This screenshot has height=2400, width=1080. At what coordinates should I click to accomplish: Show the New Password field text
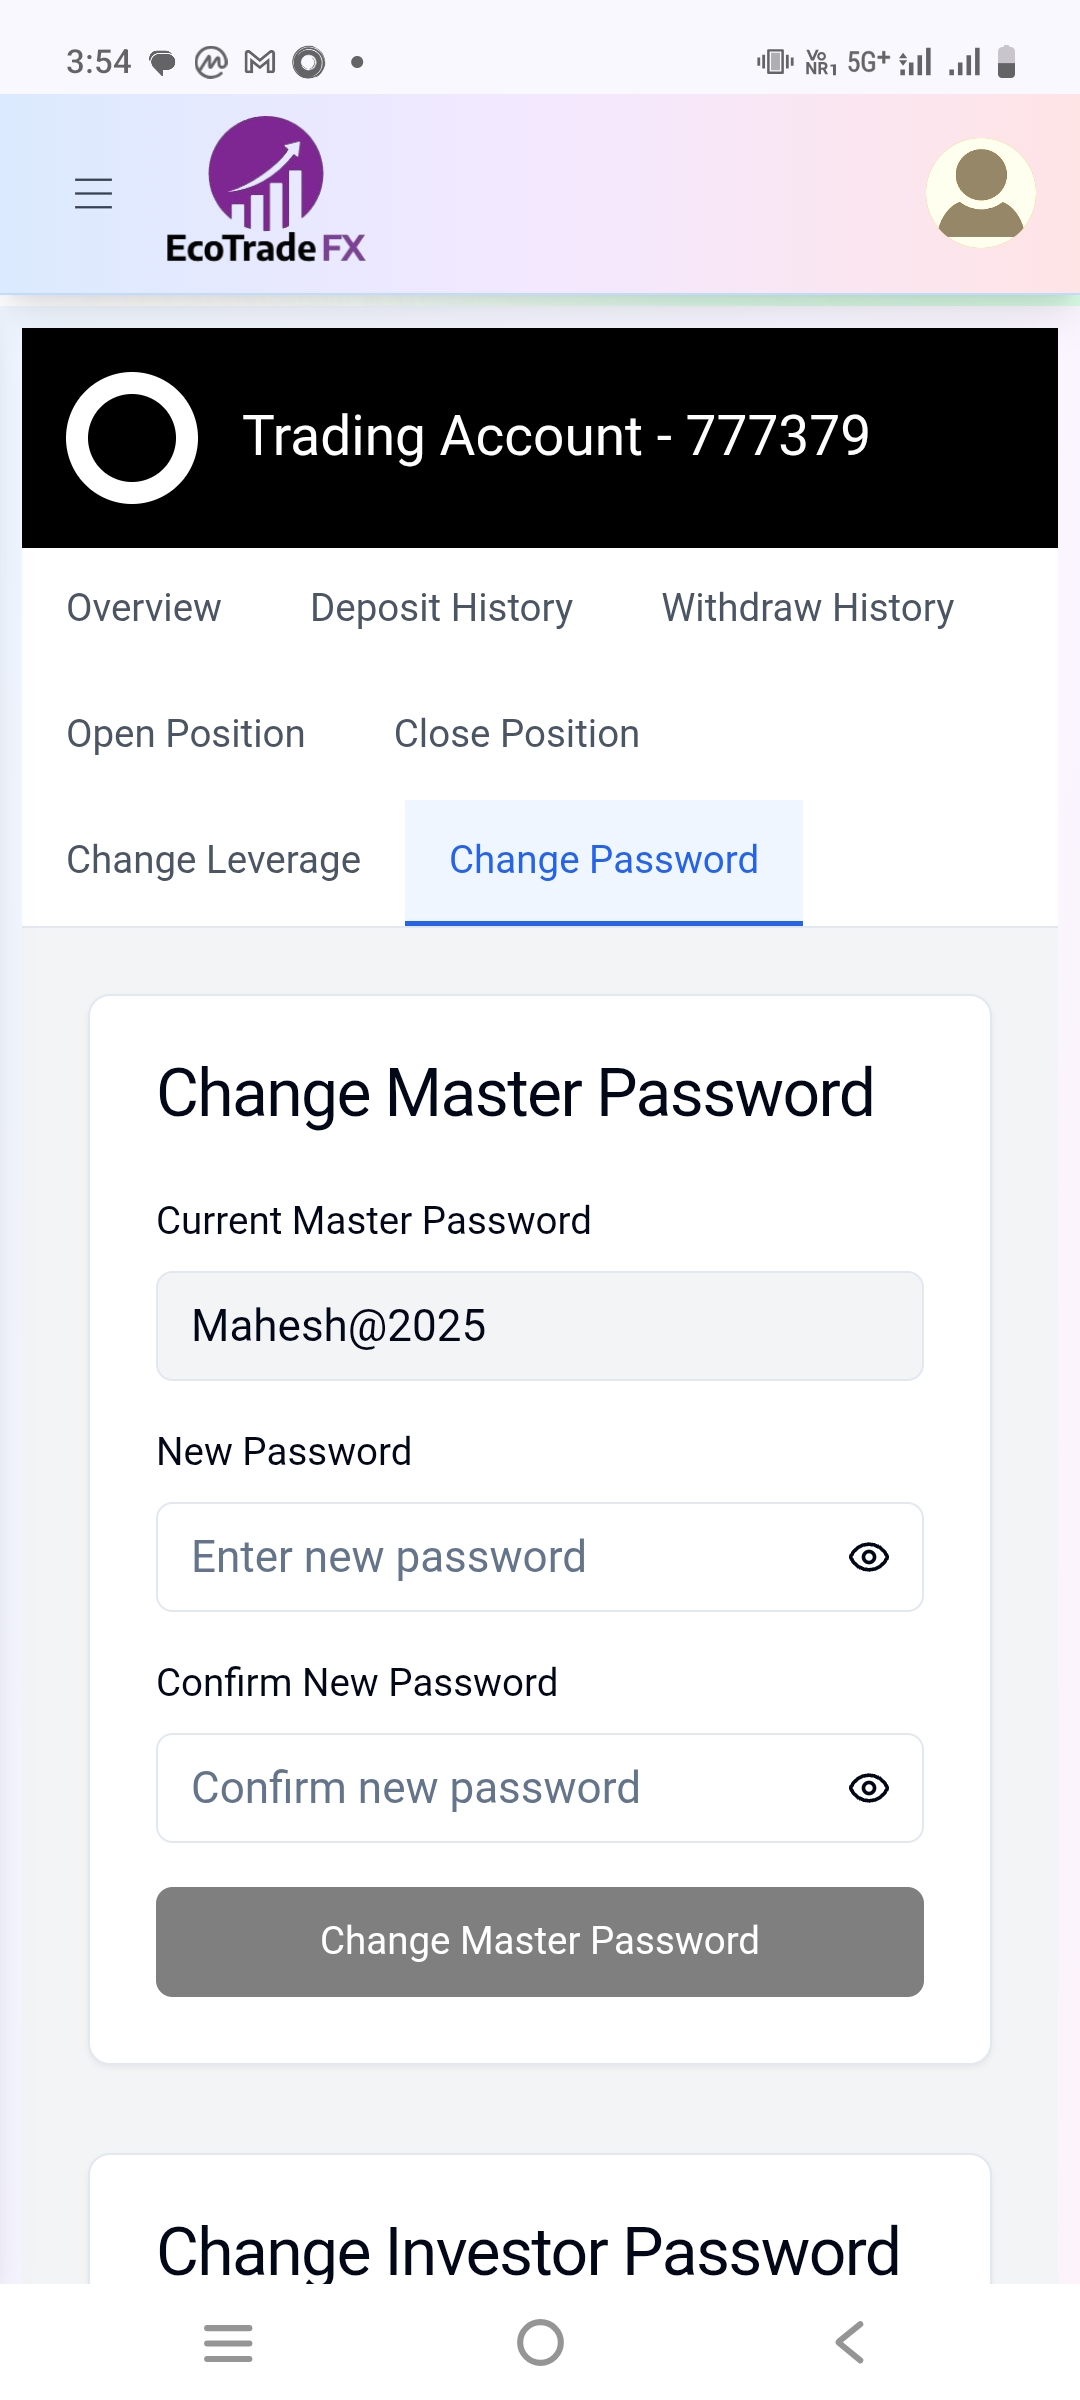[868, 1557]
